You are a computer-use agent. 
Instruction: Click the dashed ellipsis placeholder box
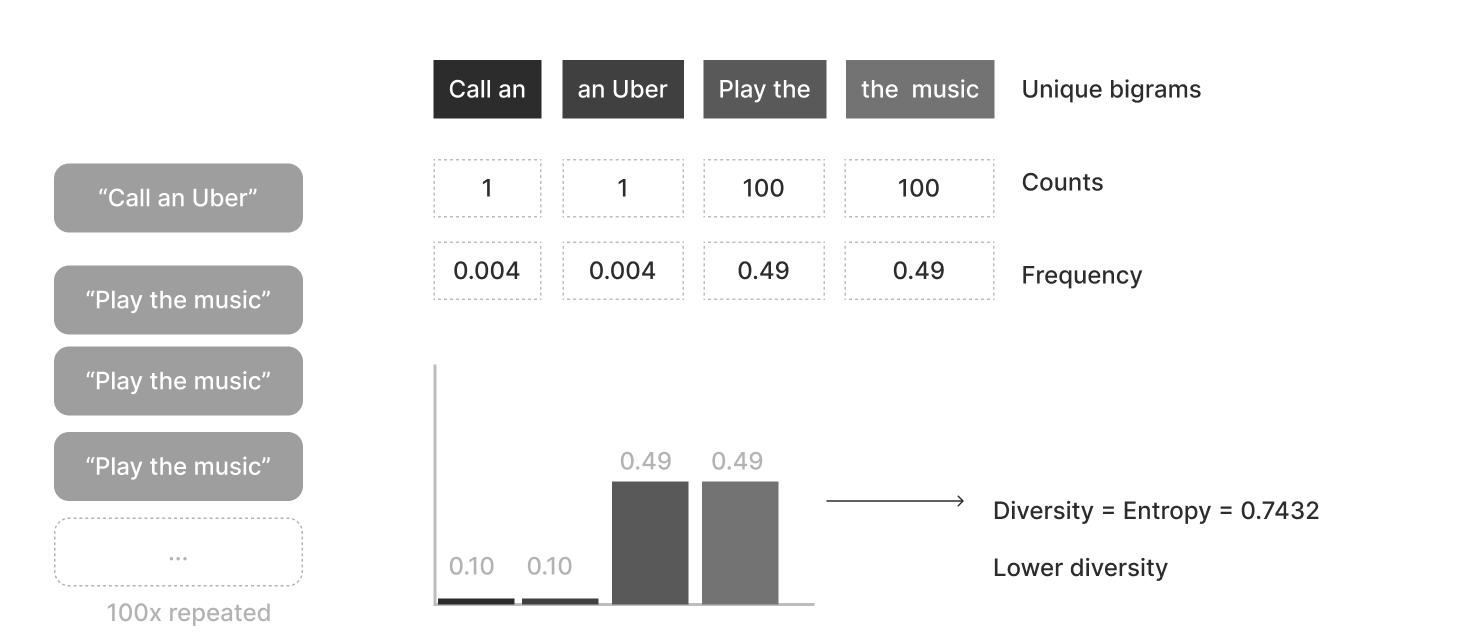pyautogui.click(x=178, y=552)
